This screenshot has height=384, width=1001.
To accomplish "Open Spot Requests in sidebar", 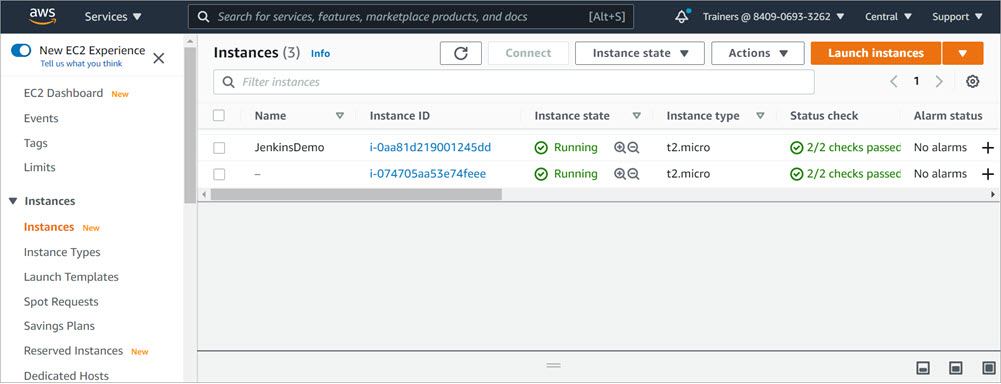I will (x=61, y=302).
